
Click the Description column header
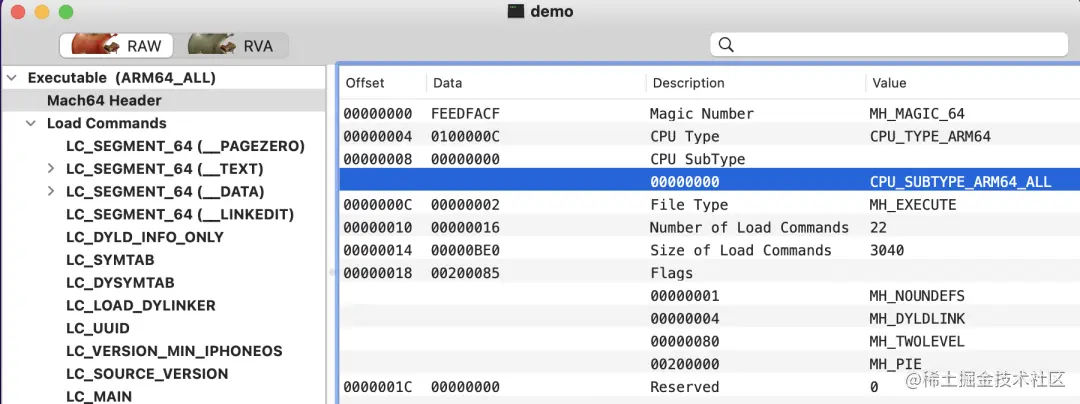[687, 83]
